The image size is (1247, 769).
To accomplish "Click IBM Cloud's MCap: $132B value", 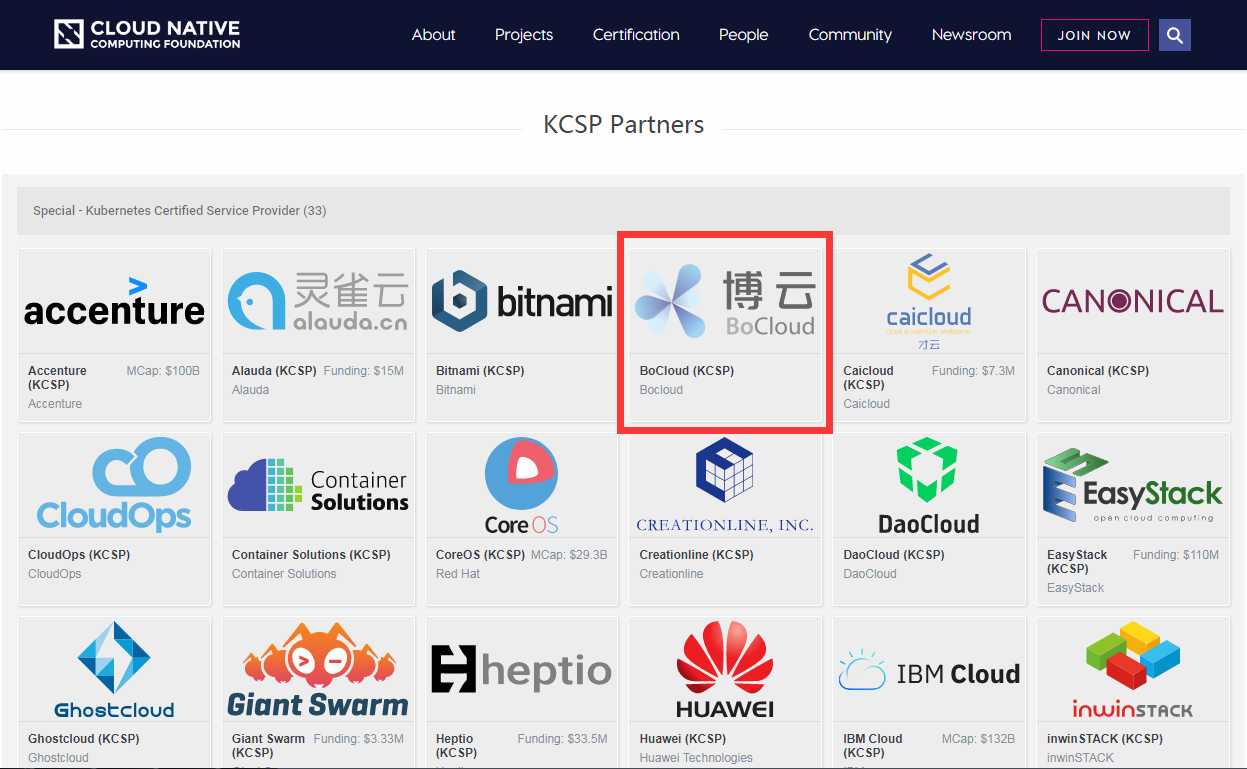I will [978, 739].
